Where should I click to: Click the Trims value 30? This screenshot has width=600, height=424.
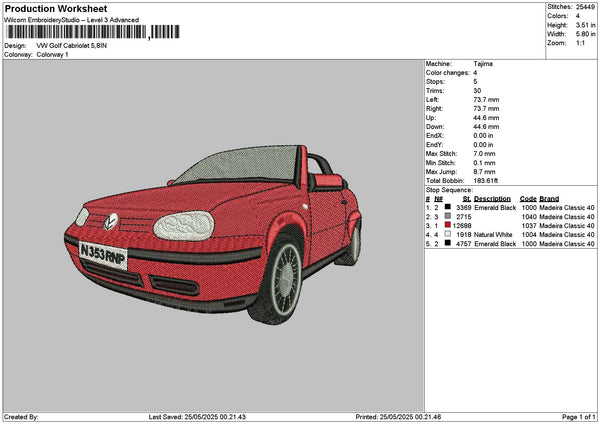[x=477, y=91]
